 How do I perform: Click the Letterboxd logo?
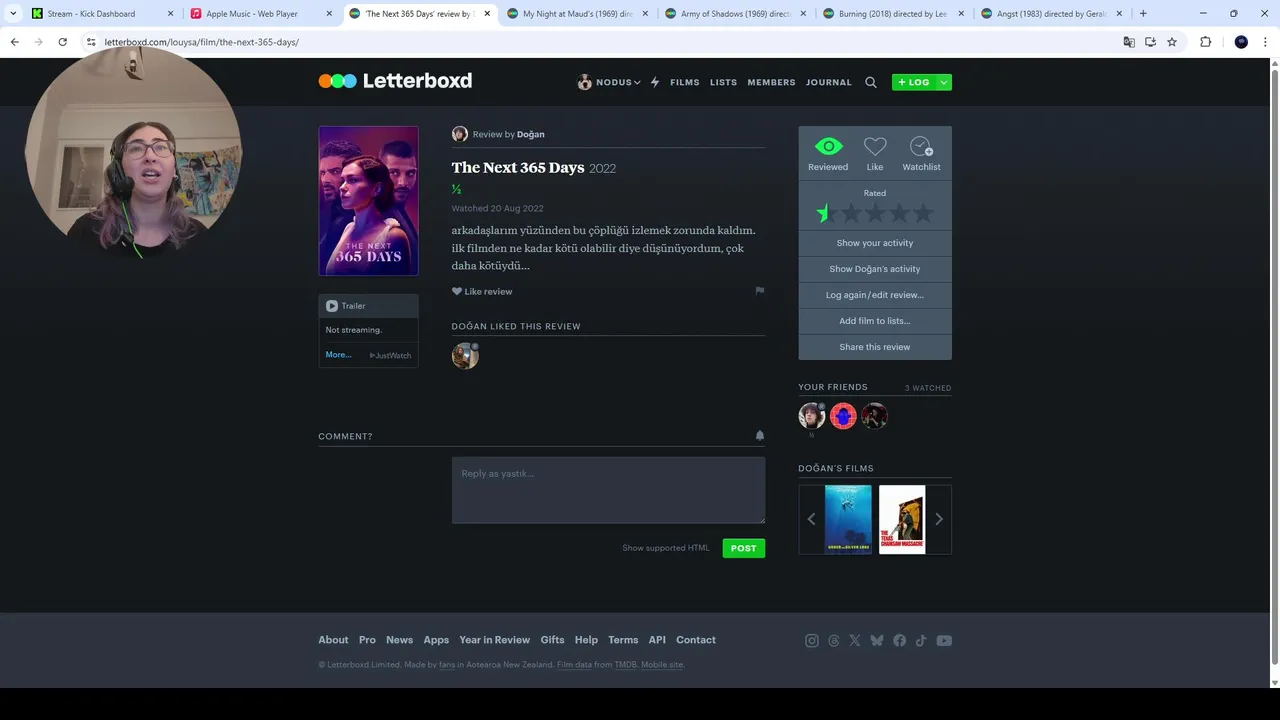click(x=395, y=81)
